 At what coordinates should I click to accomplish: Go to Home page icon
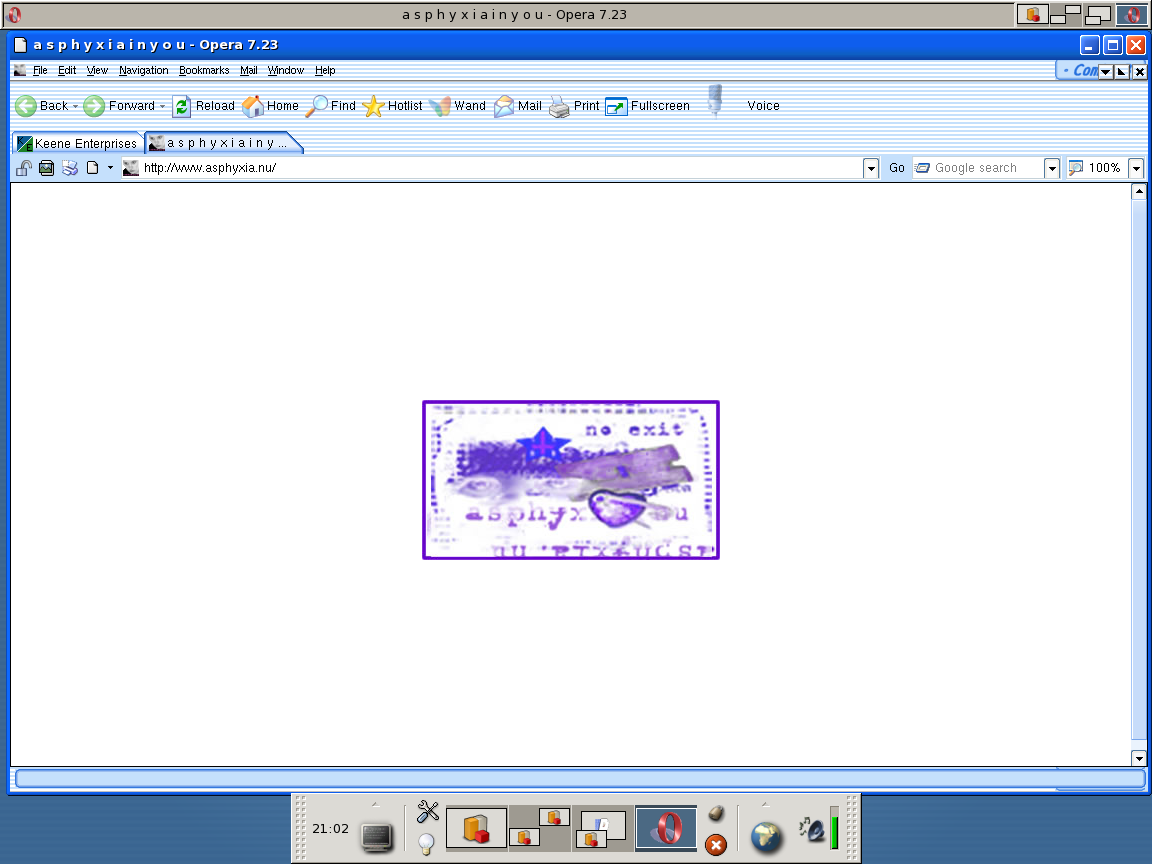(253, 107)
